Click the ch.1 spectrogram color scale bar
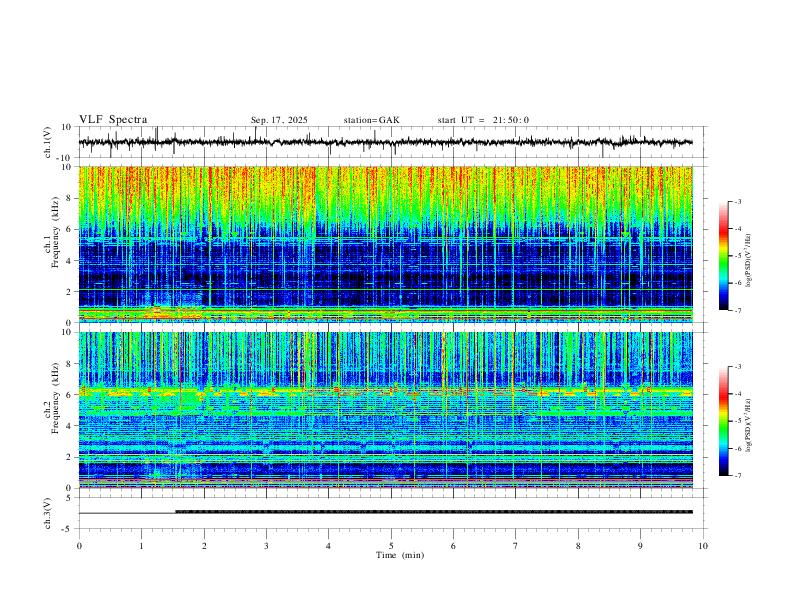Image resolution: width=792 pixels, height=612 pixels. tap(724, 256)
